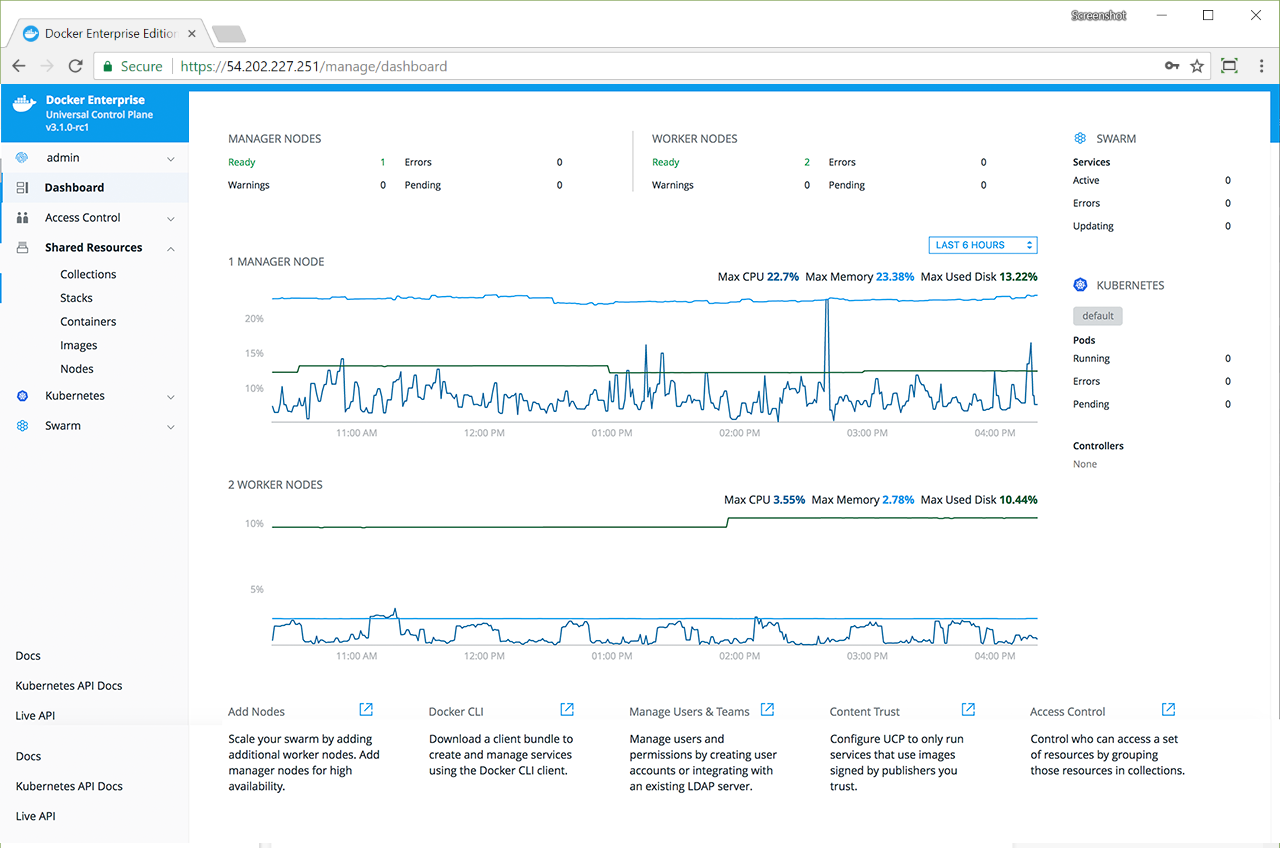Click the Docker CLI external link icon
Viewport: 1280px width, 848px height.
(567, 710)
